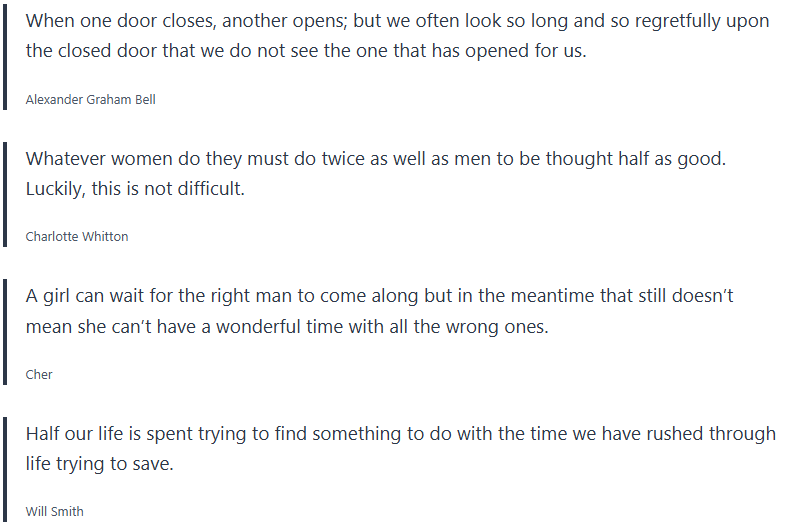
Task: Click the line starting 'mean she can't have'
Action: tap(287, 327)
